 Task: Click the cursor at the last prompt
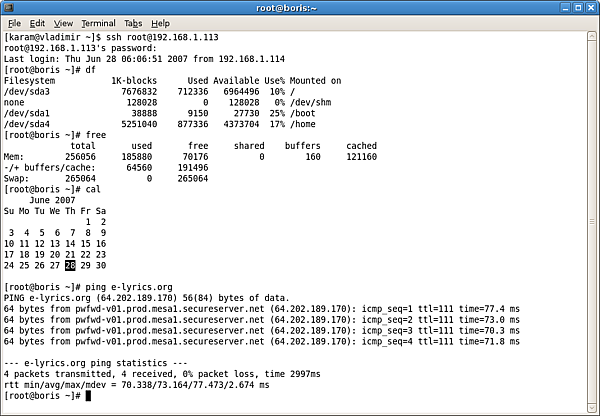coord(88,397)
